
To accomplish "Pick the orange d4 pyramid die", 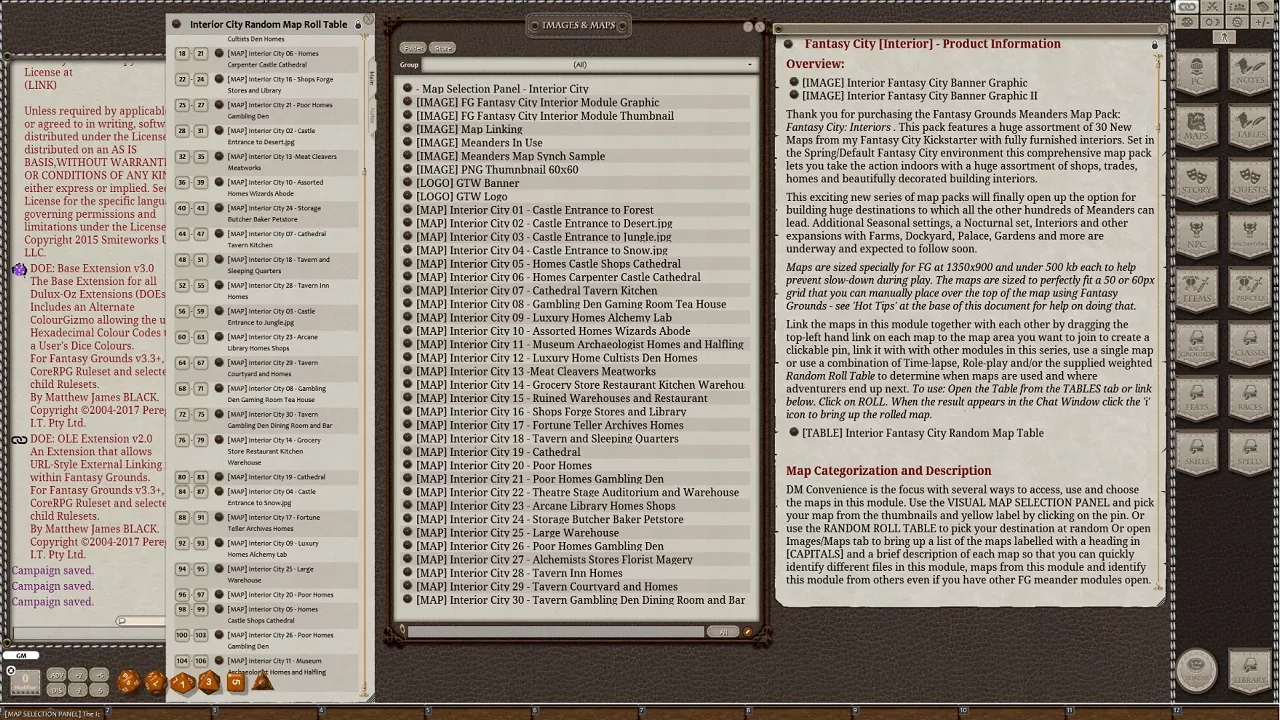I will 262,681.
